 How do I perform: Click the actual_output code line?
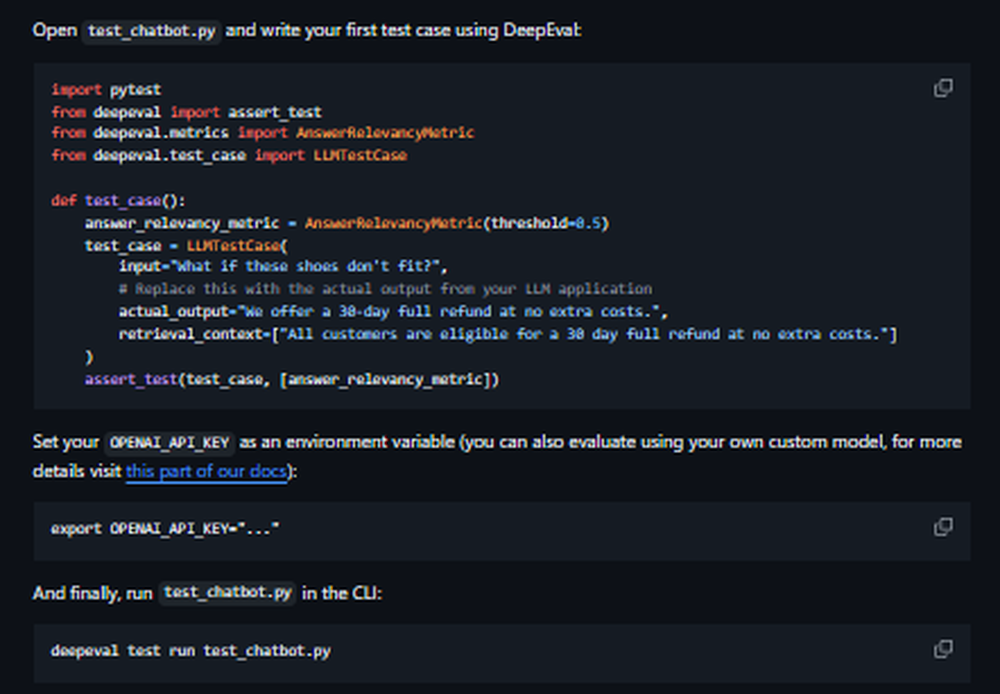393,312
